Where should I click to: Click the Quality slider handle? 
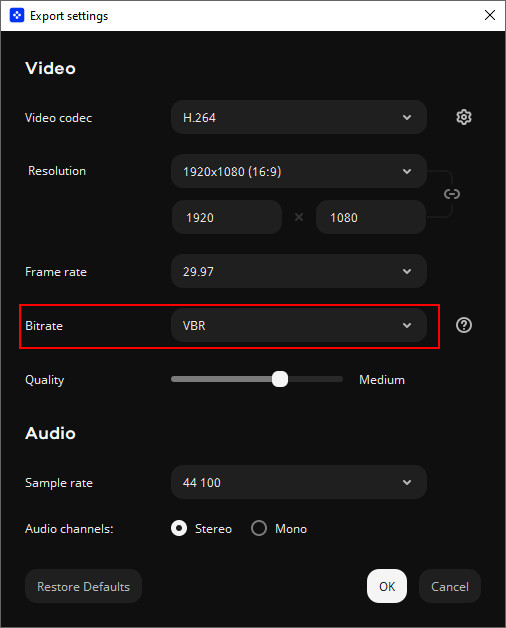click(280, 379)
